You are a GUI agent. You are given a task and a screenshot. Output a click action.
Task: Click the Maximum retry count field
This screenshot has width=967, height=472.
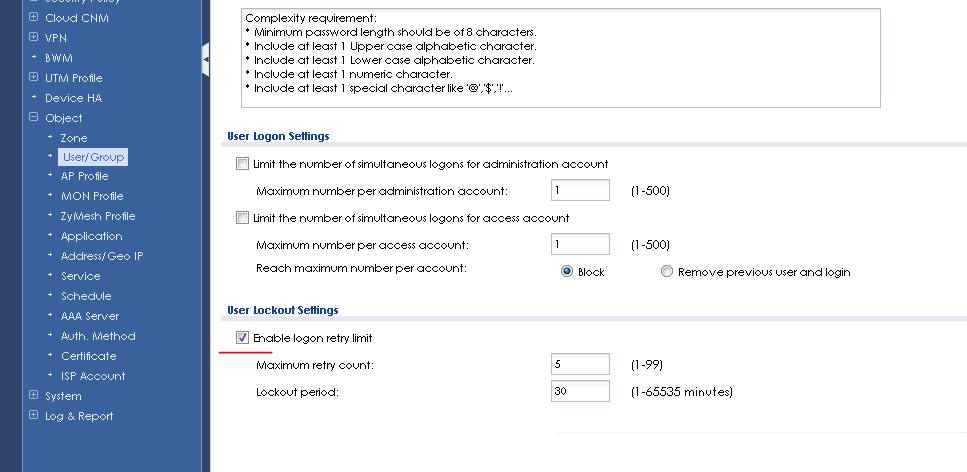[x=580, y=365]
